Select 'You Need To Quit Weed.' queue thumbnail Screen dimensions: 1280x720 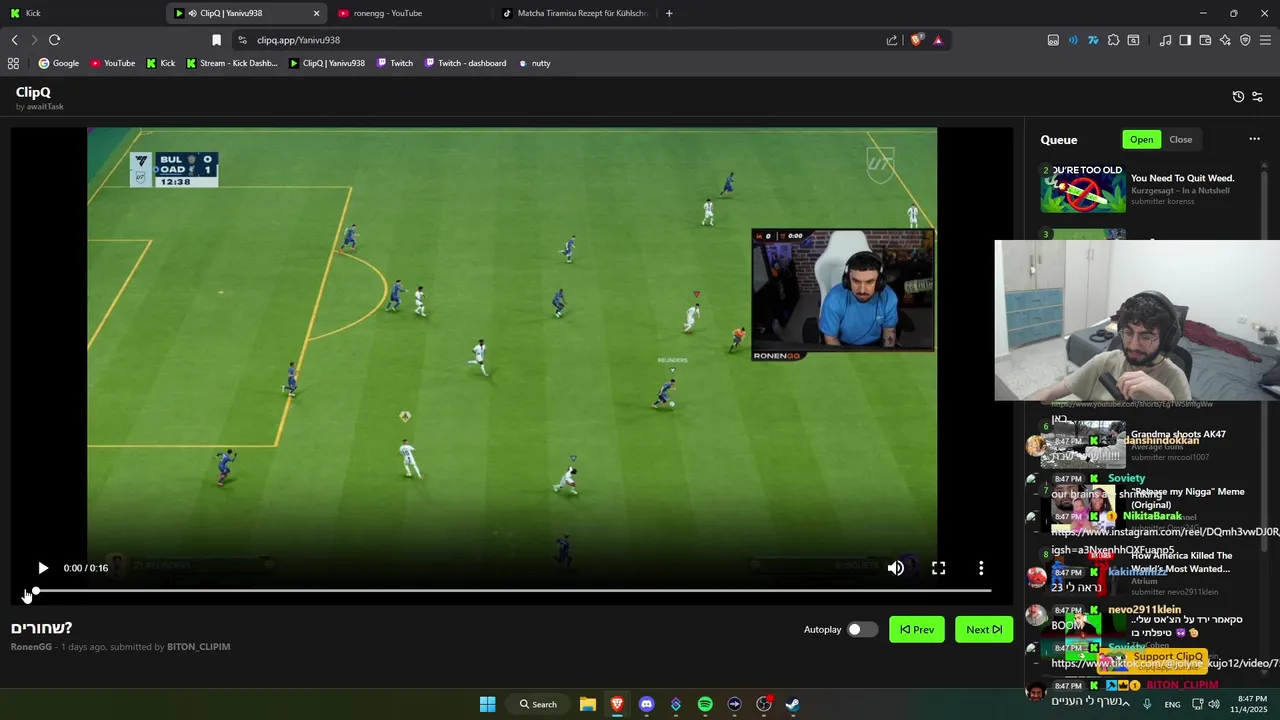coord(1083,189)
